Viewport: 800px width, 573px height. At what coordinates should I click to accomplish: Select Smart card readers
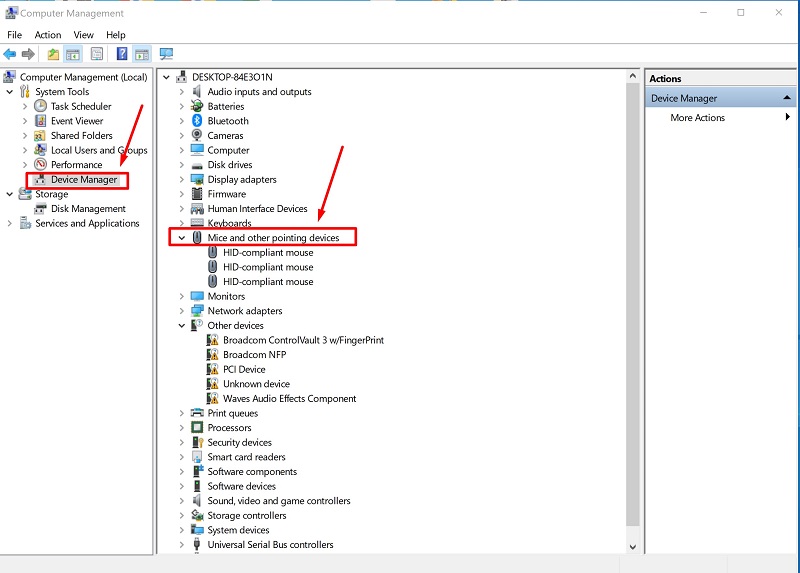pyautogui.click(x=246, y=457)
